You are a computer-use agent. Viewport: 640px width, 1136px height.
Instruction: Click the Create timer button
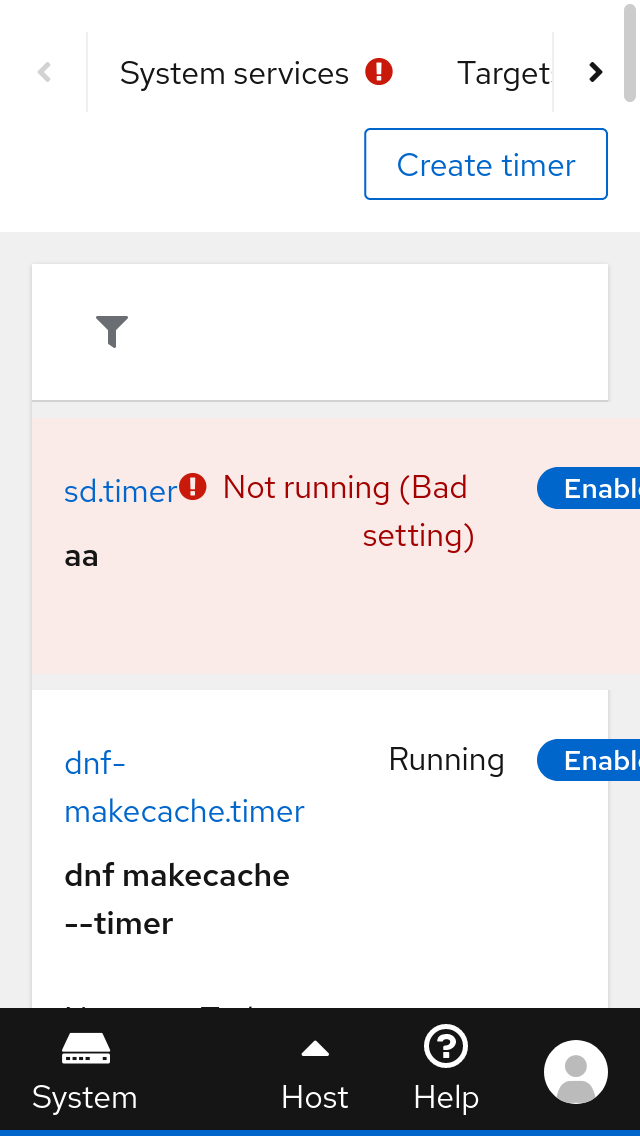[485, 164]
